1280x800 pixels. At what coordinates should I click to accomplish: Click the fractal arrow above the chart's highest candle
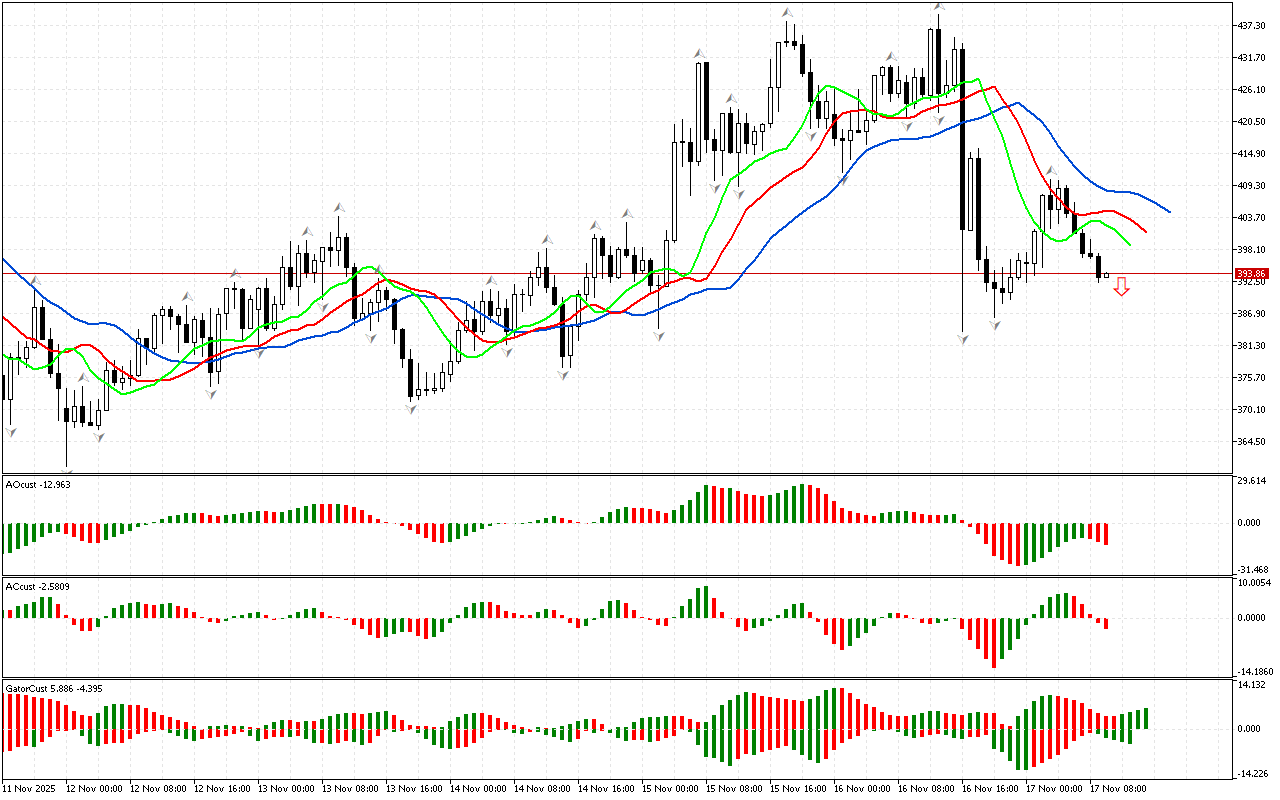939,6
